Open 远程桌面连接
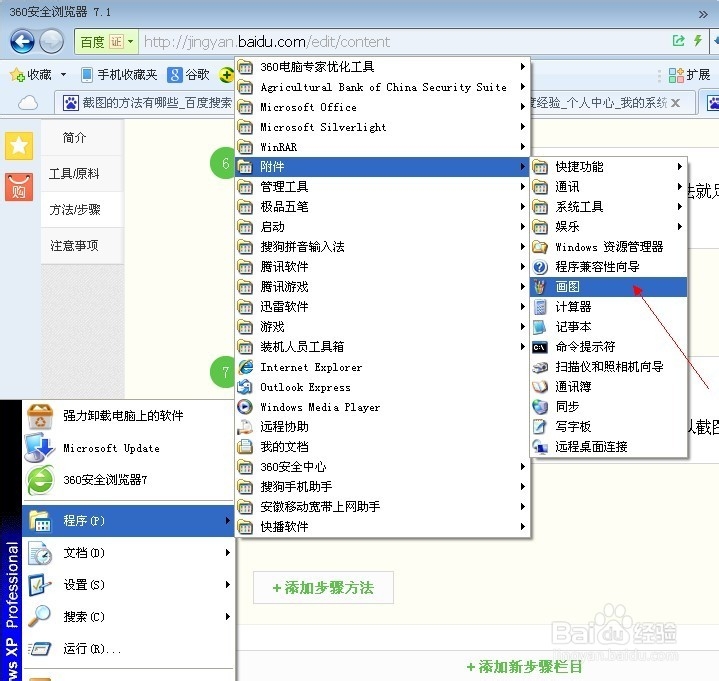 coord(608,447)
